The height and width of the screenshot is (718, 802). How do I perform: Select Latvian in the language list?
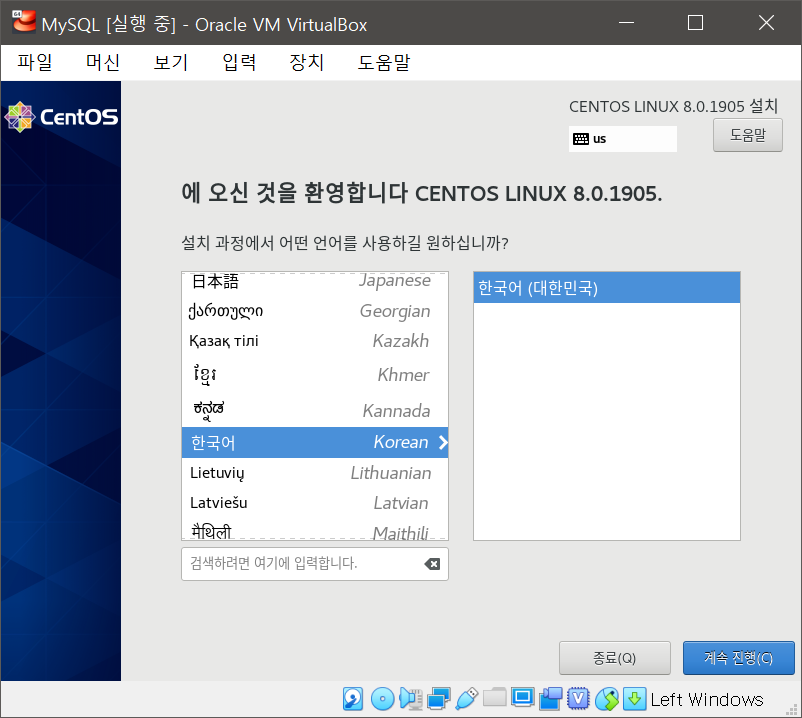coord(315,503)
